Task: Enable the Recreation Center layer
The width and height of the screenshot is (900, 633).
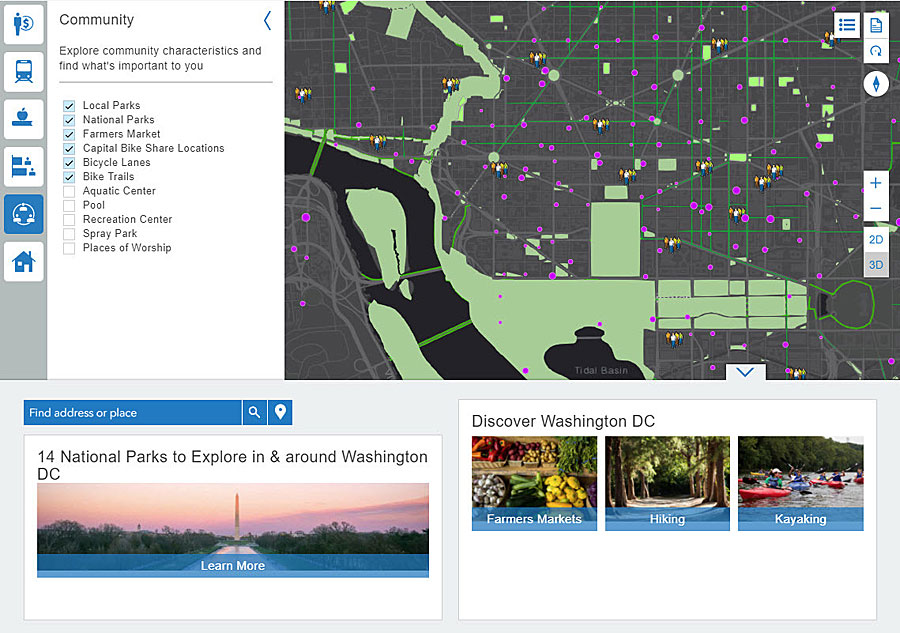Action: (x=69, y=220)
